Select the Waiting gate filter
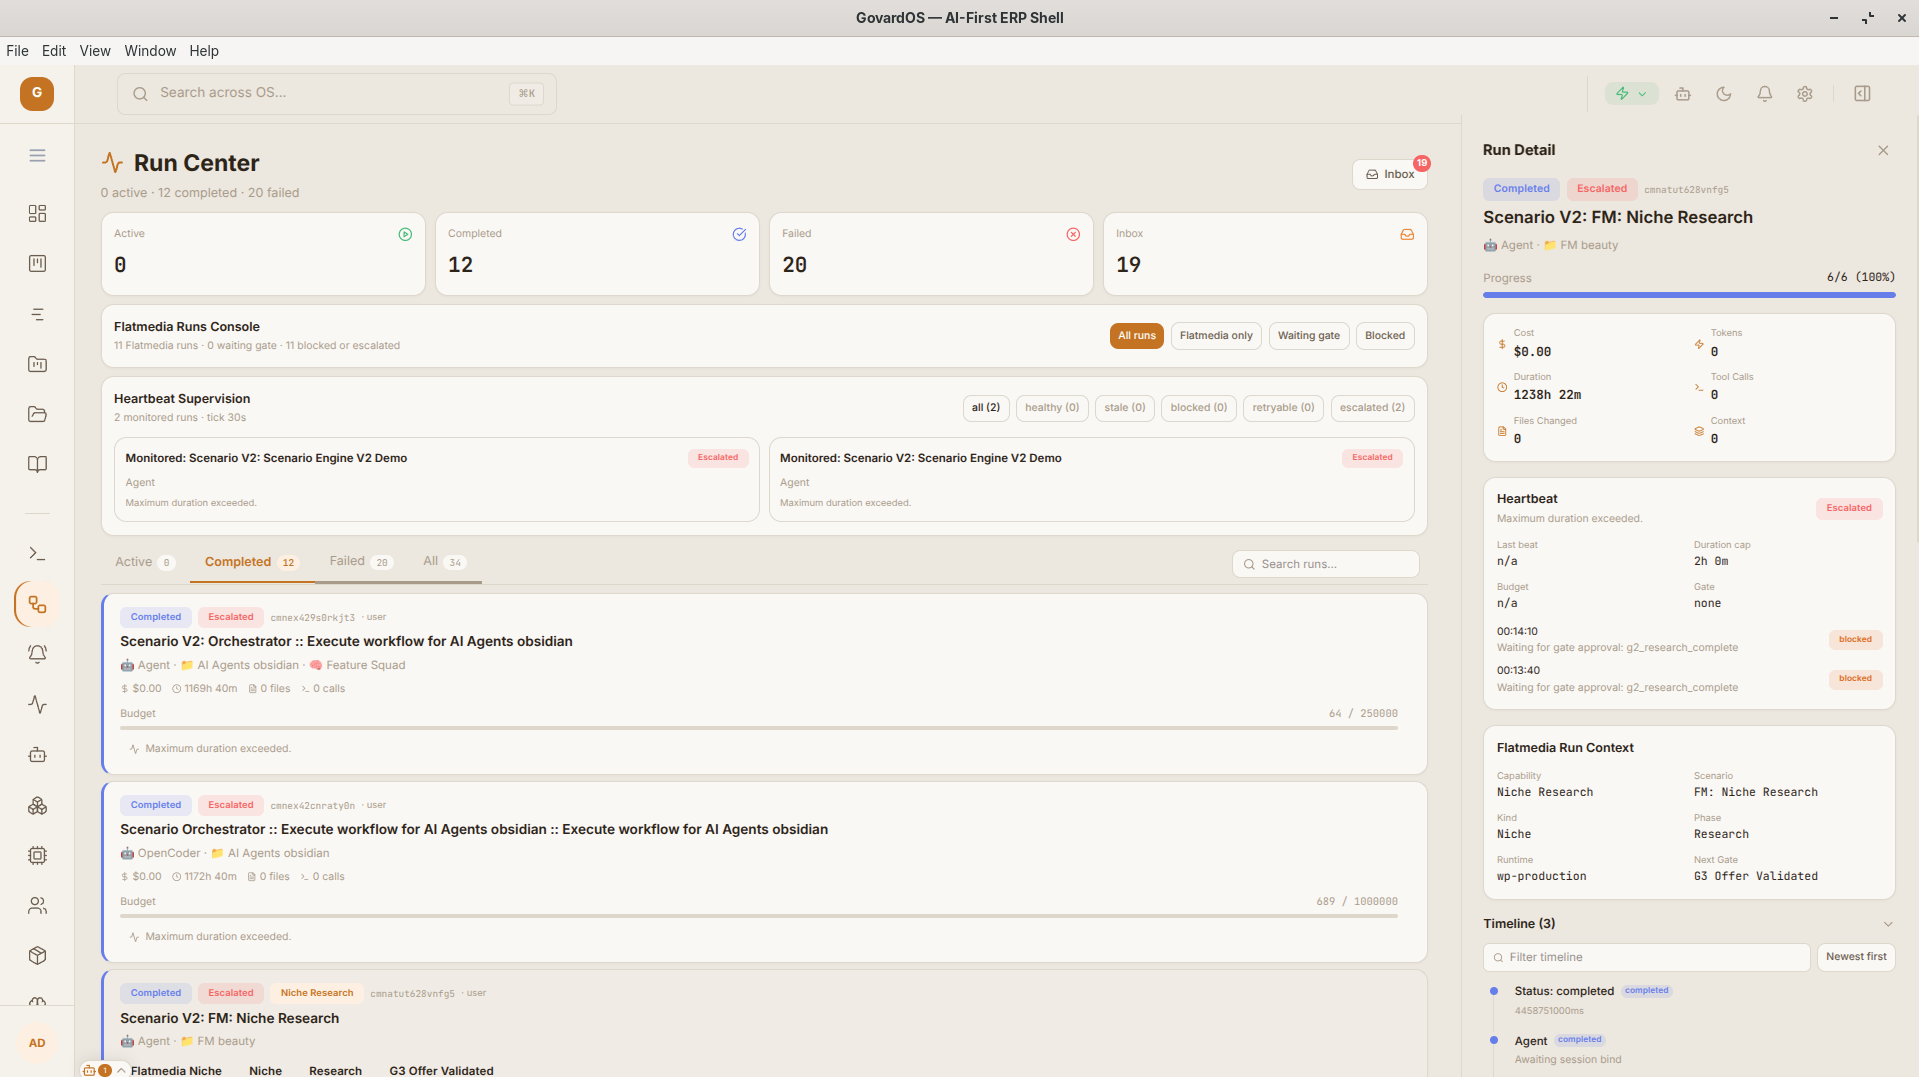The image size is (1919, 1077). point(1309,336)
